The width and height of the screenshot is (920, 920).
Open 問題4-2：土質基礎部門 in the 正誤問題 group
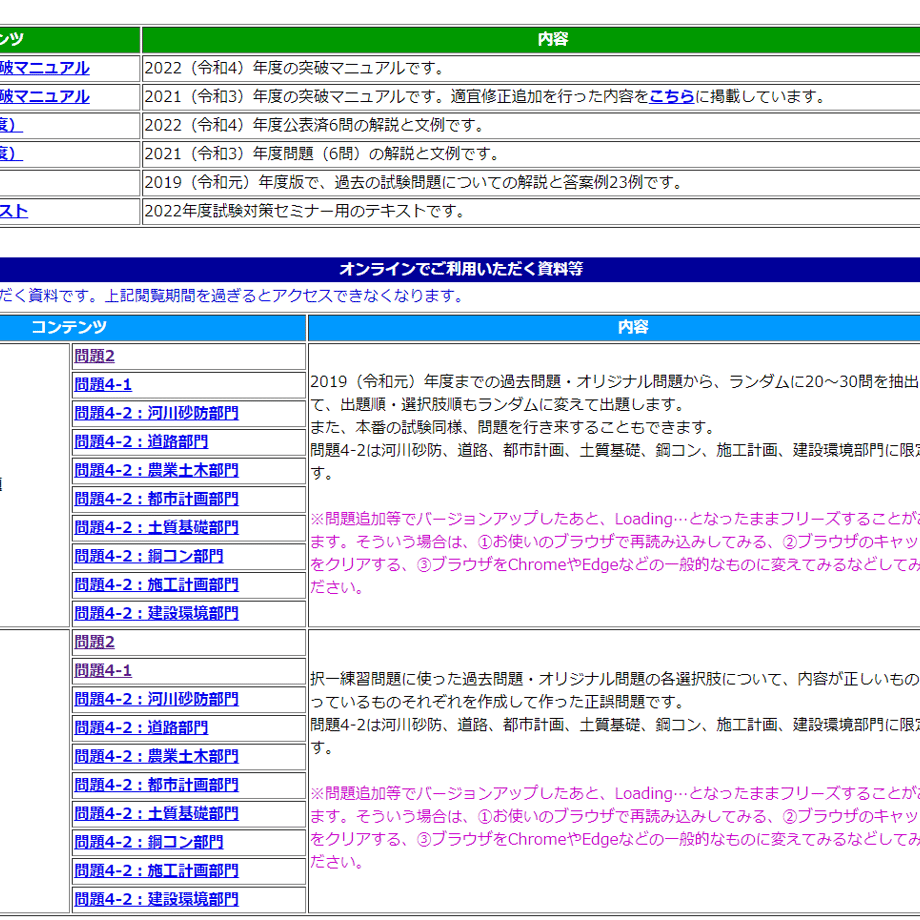pyautogui.click(x=157, y=814)
